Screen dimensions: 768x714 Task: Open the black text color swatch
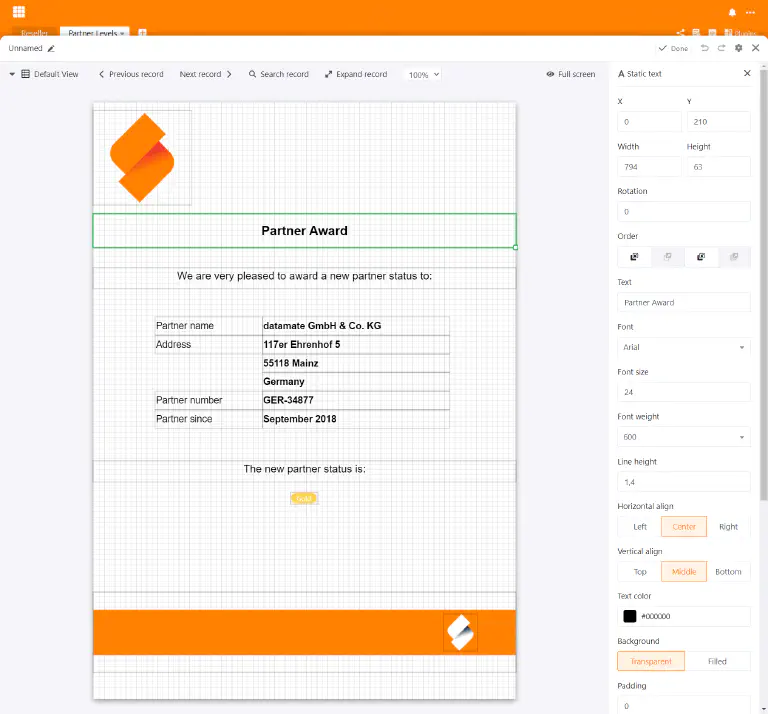pyautogui.click(x=630, y=616)
